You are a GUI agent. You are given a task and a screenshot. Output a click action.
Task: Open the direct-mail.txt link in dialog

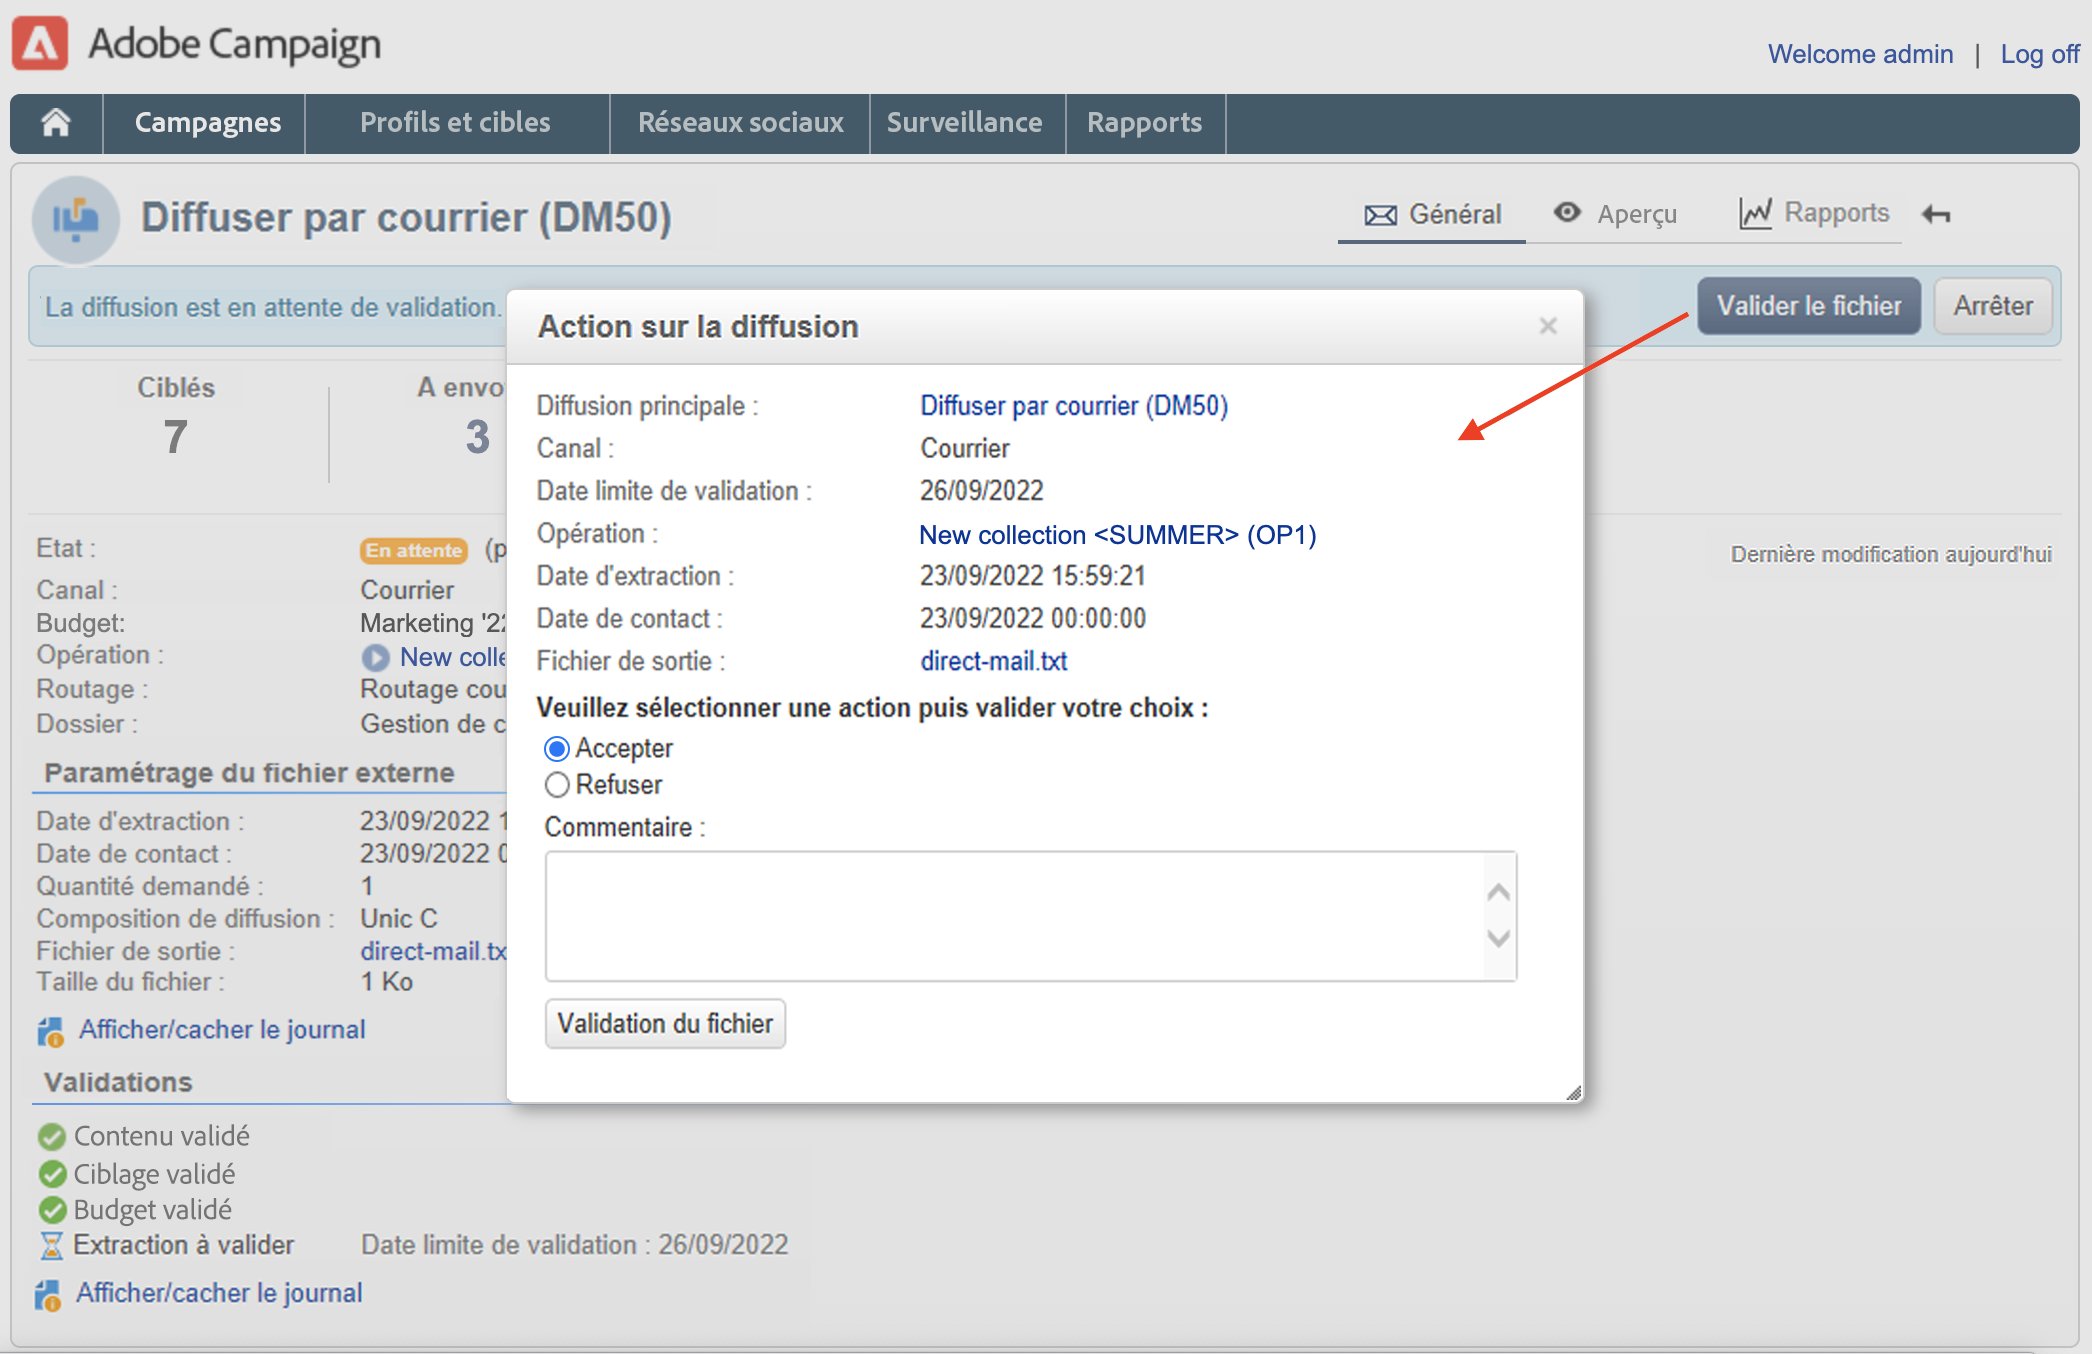click(x=993, y=661)
